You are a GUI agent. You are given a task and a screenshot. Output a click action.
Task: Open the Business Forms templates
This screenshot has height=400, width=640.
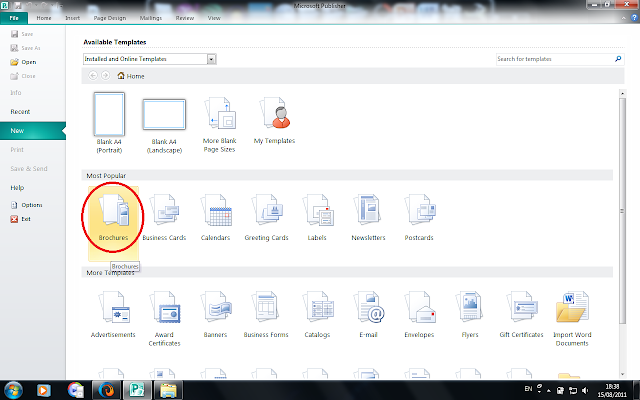266,314
